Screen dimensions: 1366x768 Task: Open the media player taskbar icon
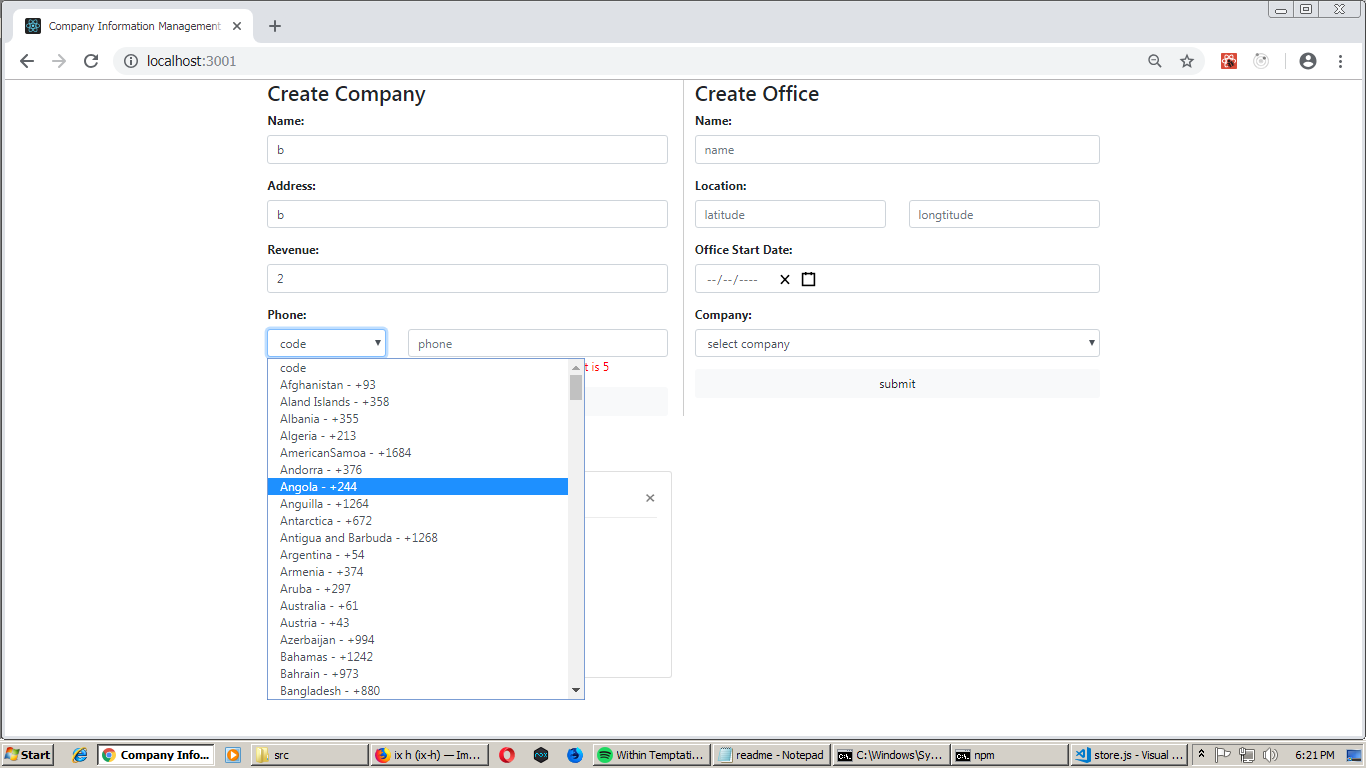pyautogui.click(x=233, y=755)
